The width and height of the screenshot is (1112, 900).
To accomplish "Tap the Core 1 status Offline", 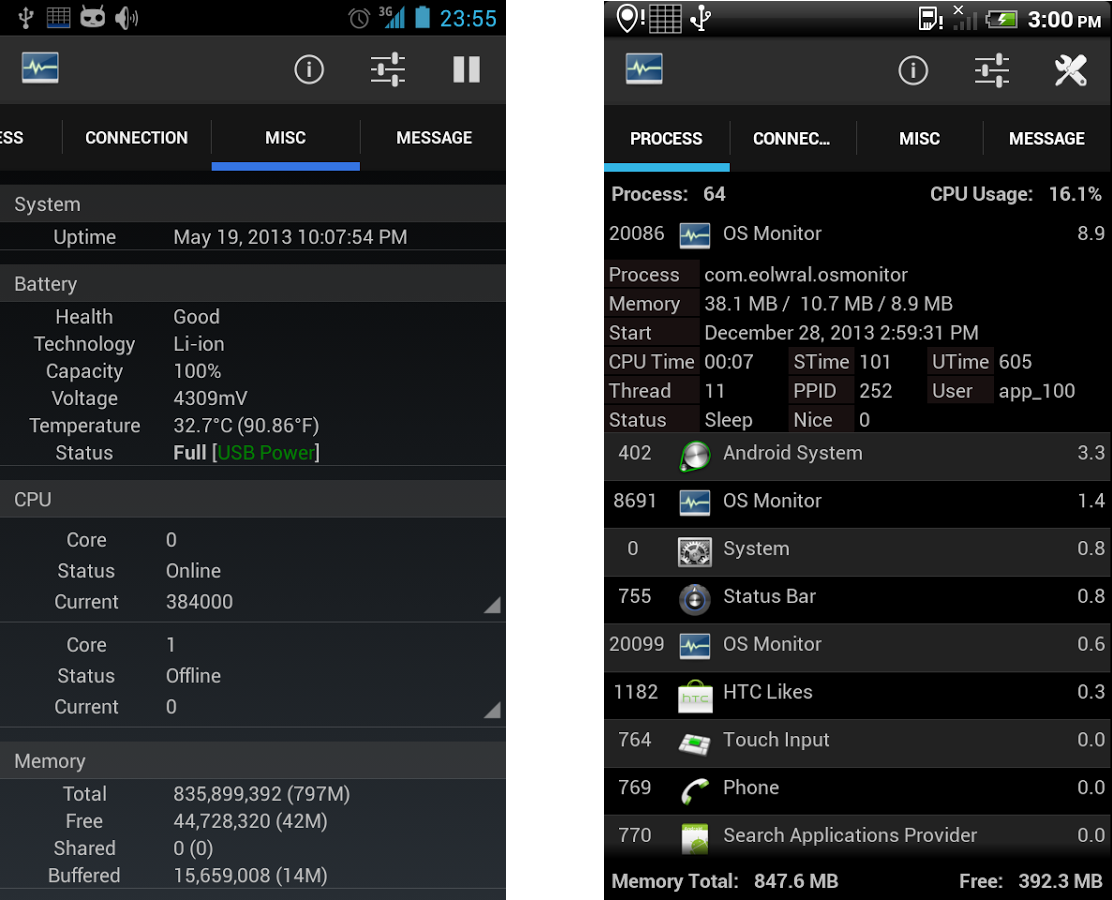I will (x=193, y=676).
